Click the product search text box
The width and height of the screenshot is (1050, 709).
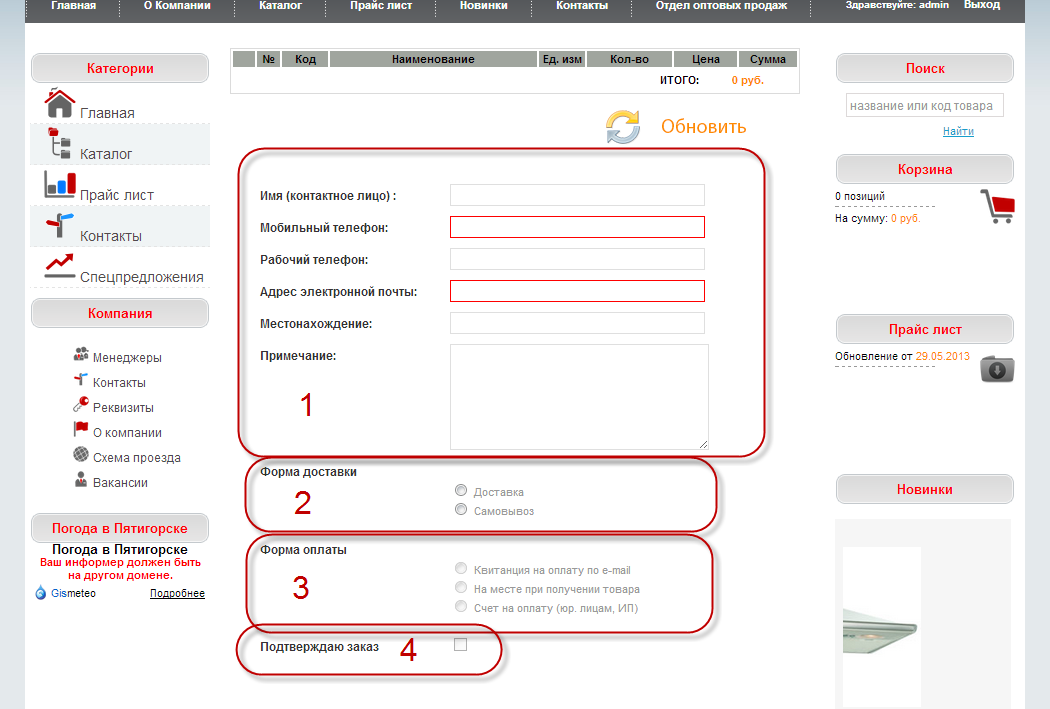(x=925, y=106)
